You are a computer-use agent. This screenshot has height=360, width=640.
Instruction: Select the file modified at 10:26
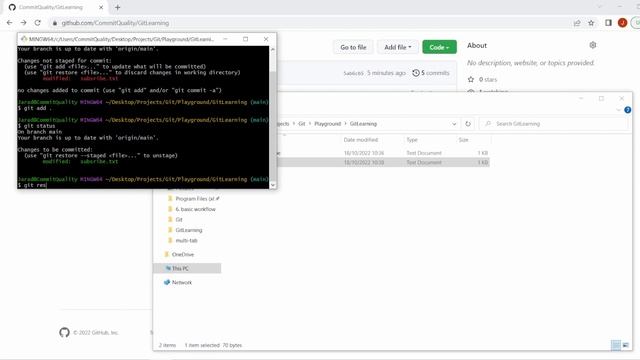[x=383, y=153]
